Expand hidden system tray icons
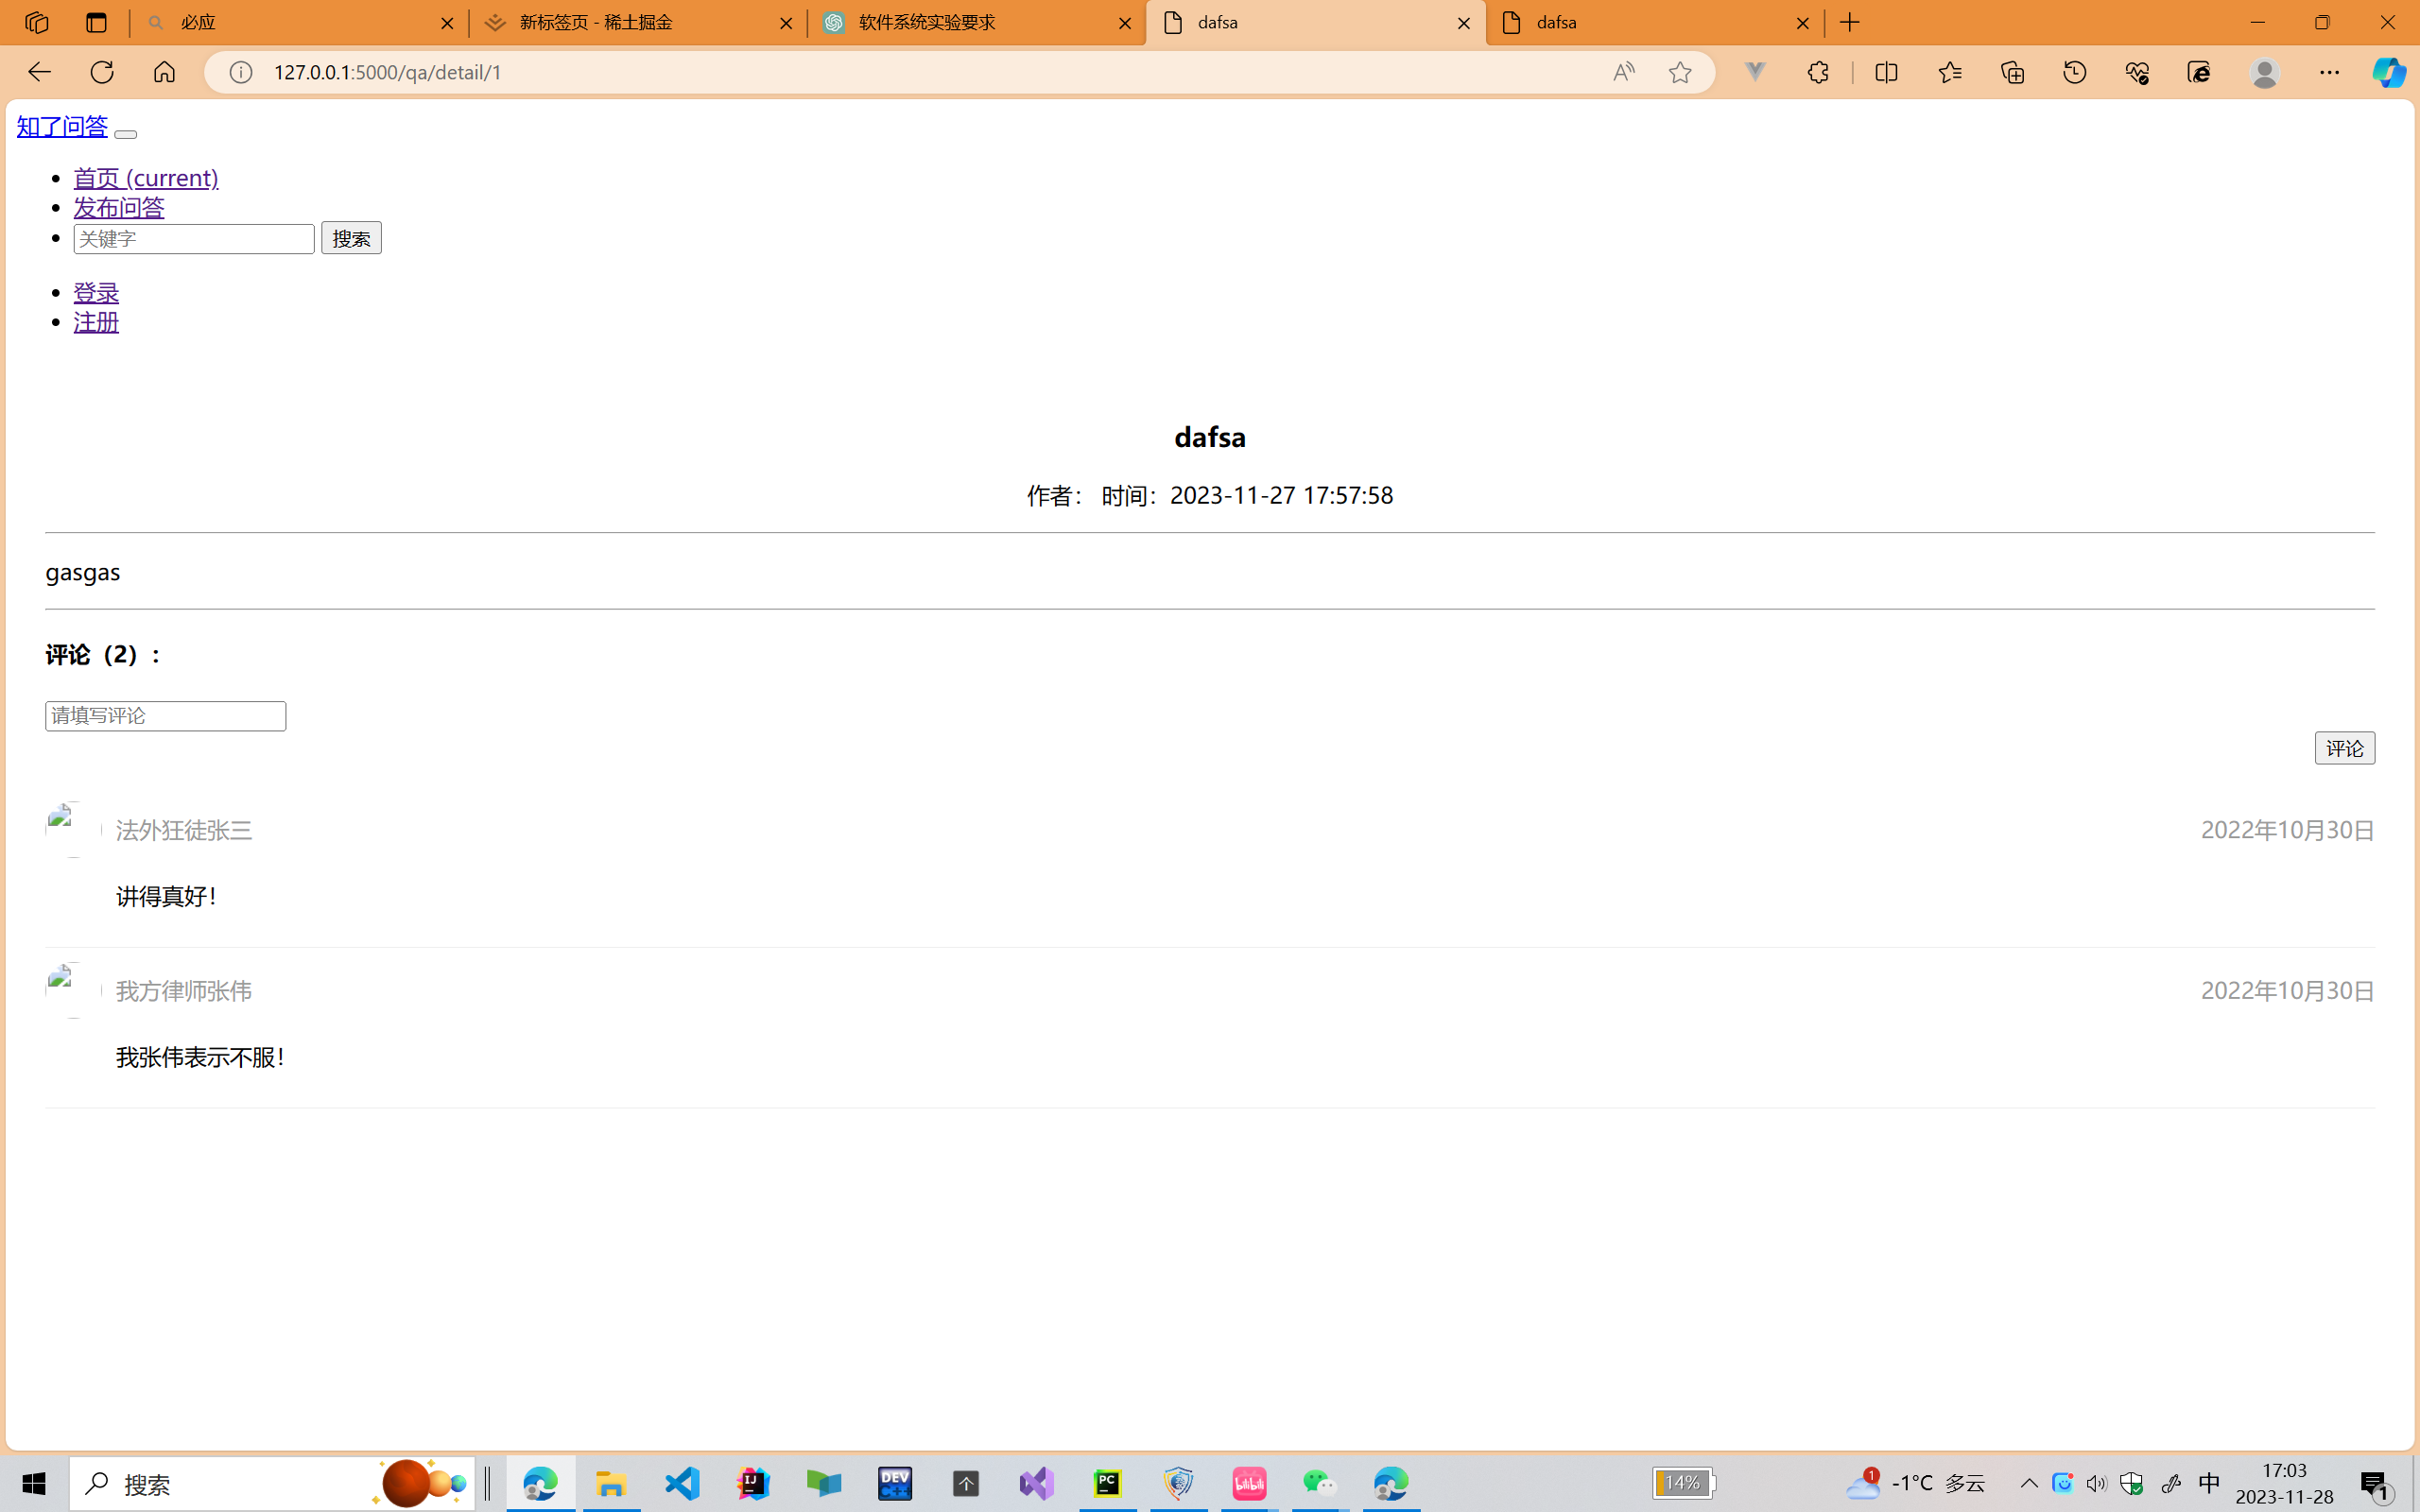Image resolution: width=2420 pixels, height=1512 pixels. point(2029,1483)
